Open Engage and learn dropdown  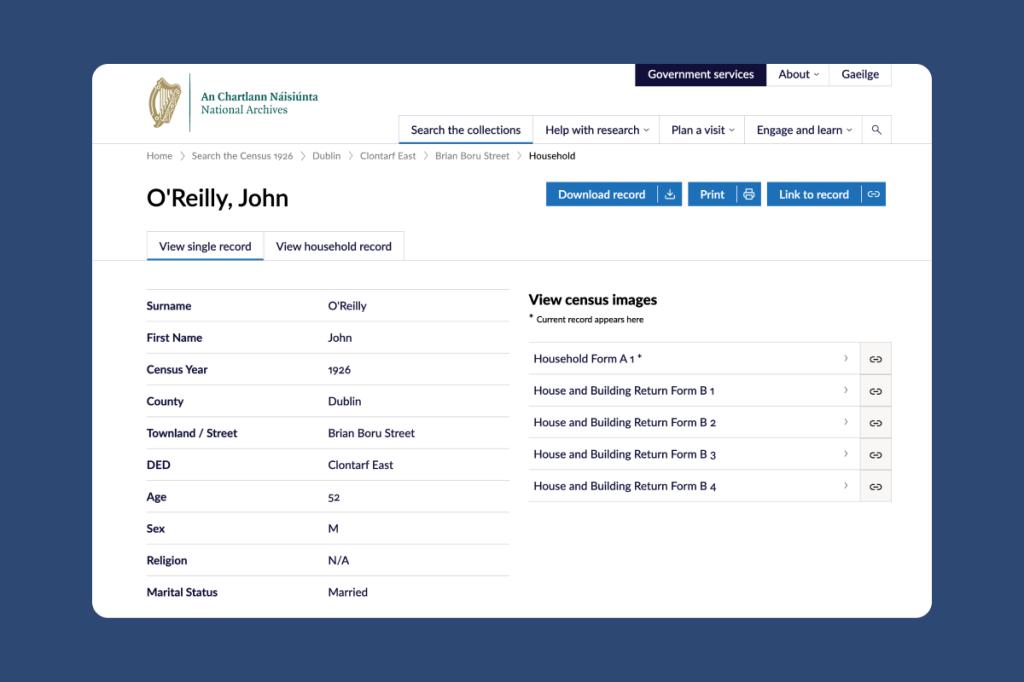click(x=804, y=130)
